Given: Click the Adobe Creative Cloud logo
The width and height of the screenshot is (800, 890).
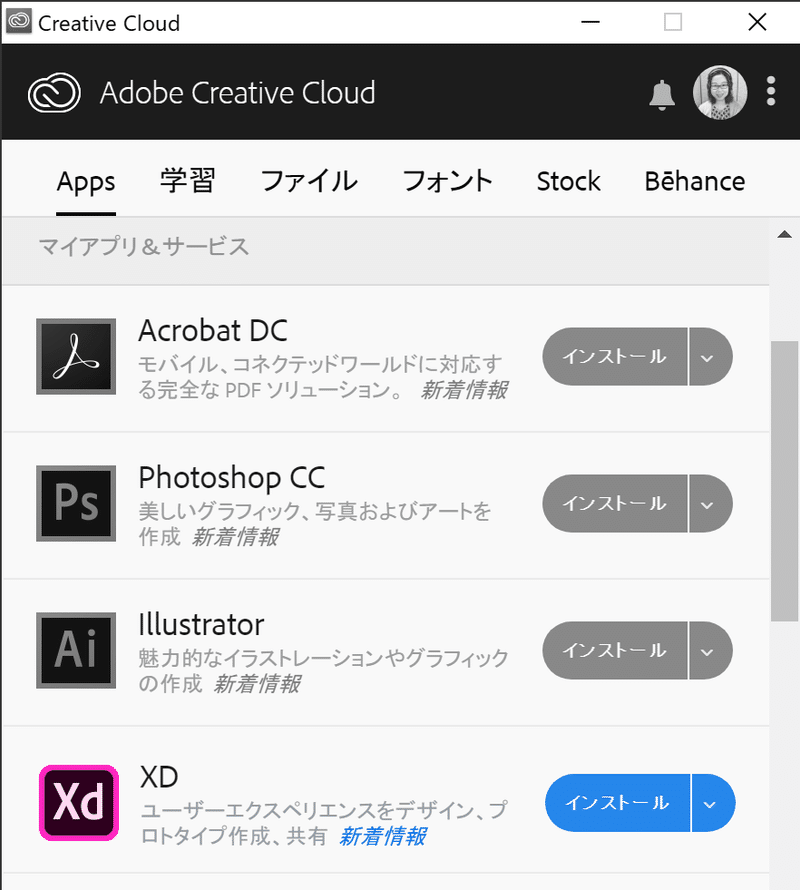Looking at the screenshot, I should click(55, 93).
